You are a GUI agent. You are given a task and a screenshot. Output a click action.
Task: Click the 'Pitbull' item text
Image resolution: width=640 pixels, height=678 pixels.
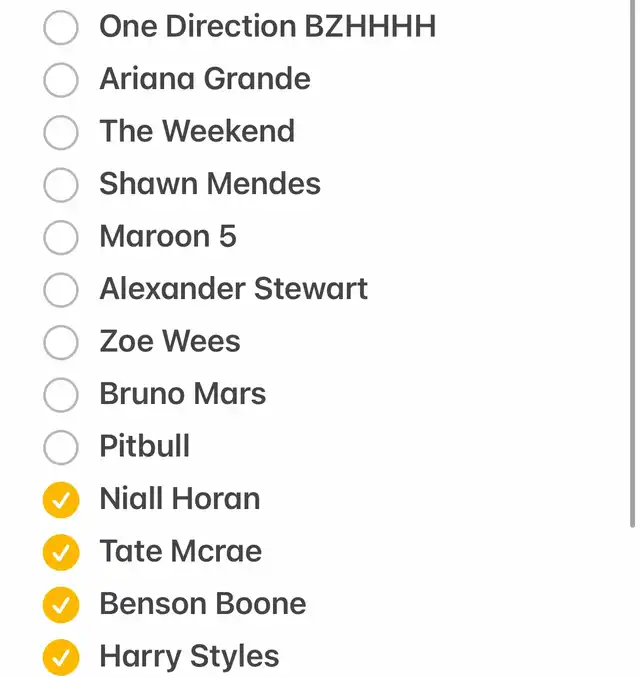coord(144,446)
